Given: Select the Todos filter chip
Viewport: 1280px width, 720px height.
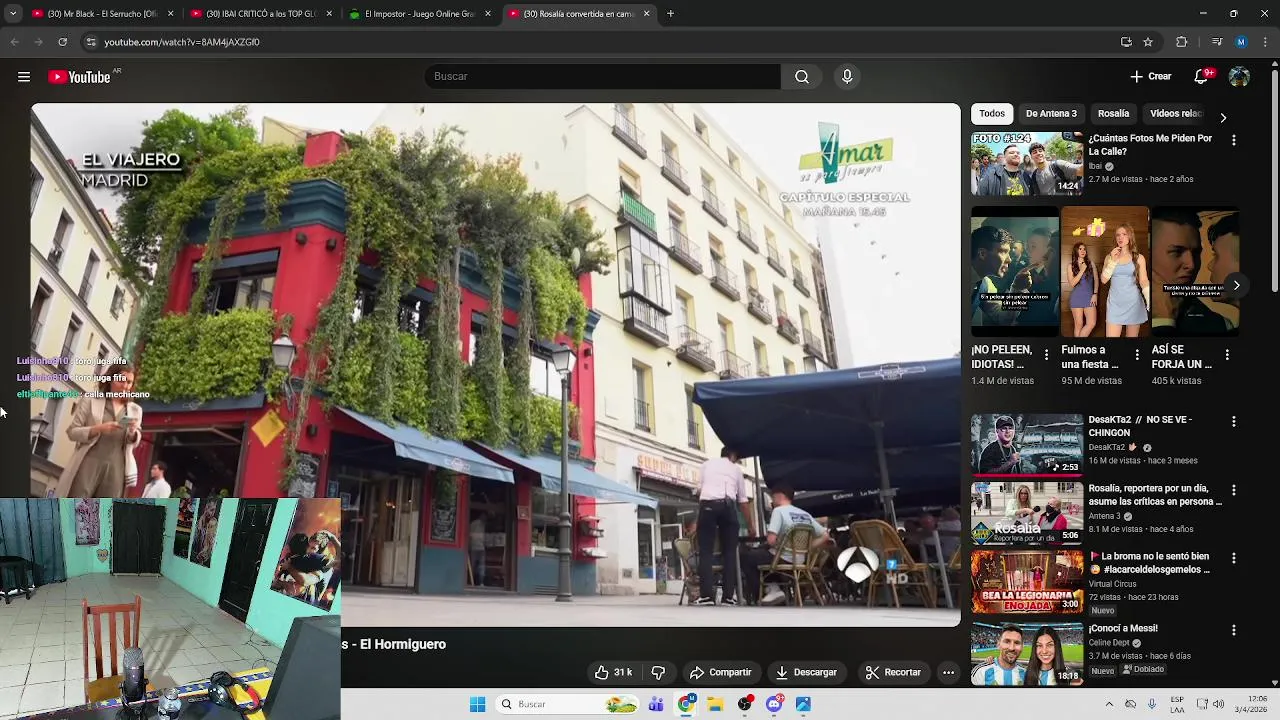Looking at the screenshot, I should coord(992,114).
